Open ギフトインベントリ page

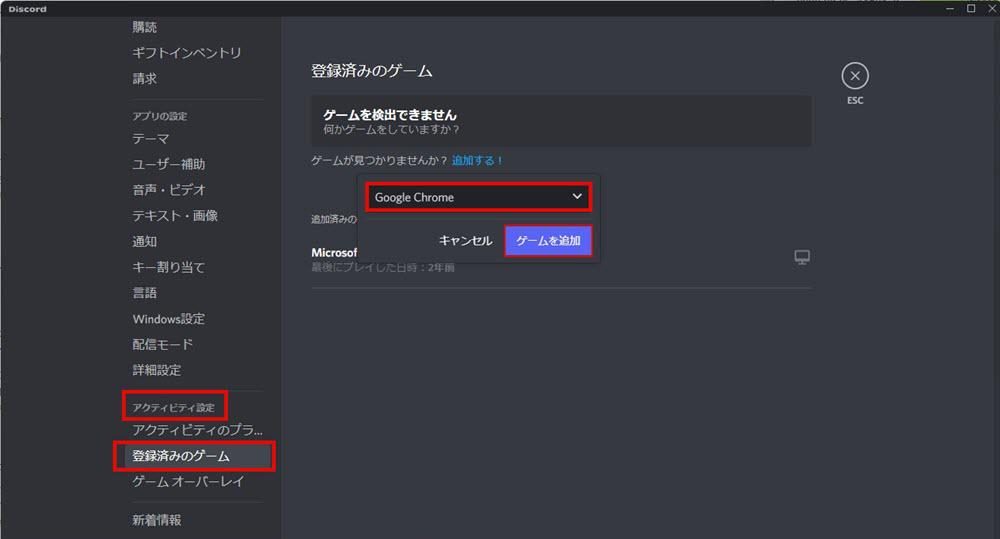click(187, 53)
